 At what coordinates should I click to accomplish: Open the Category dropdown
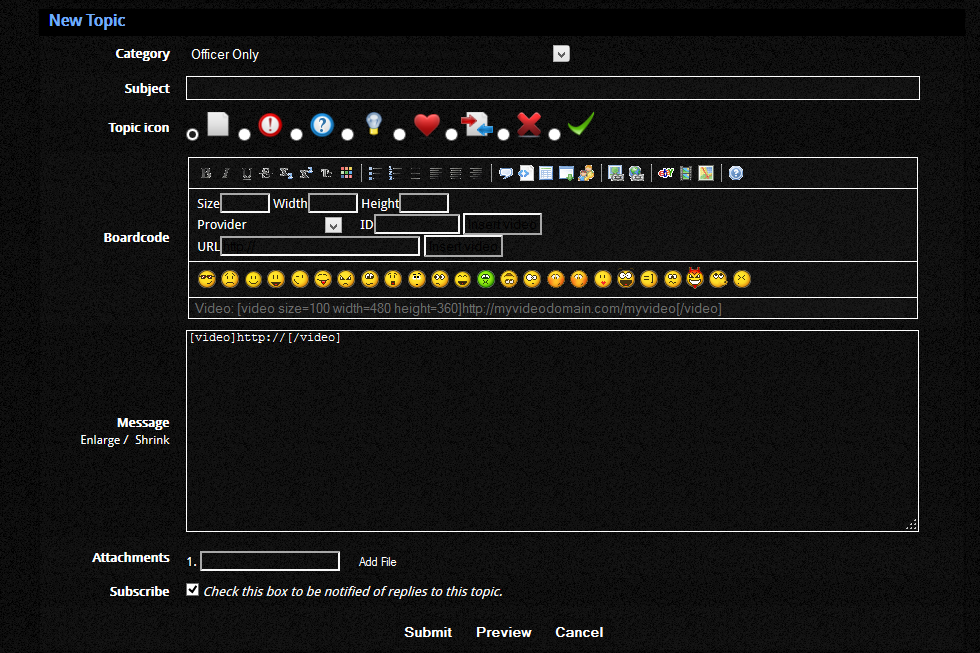point(561,54)
